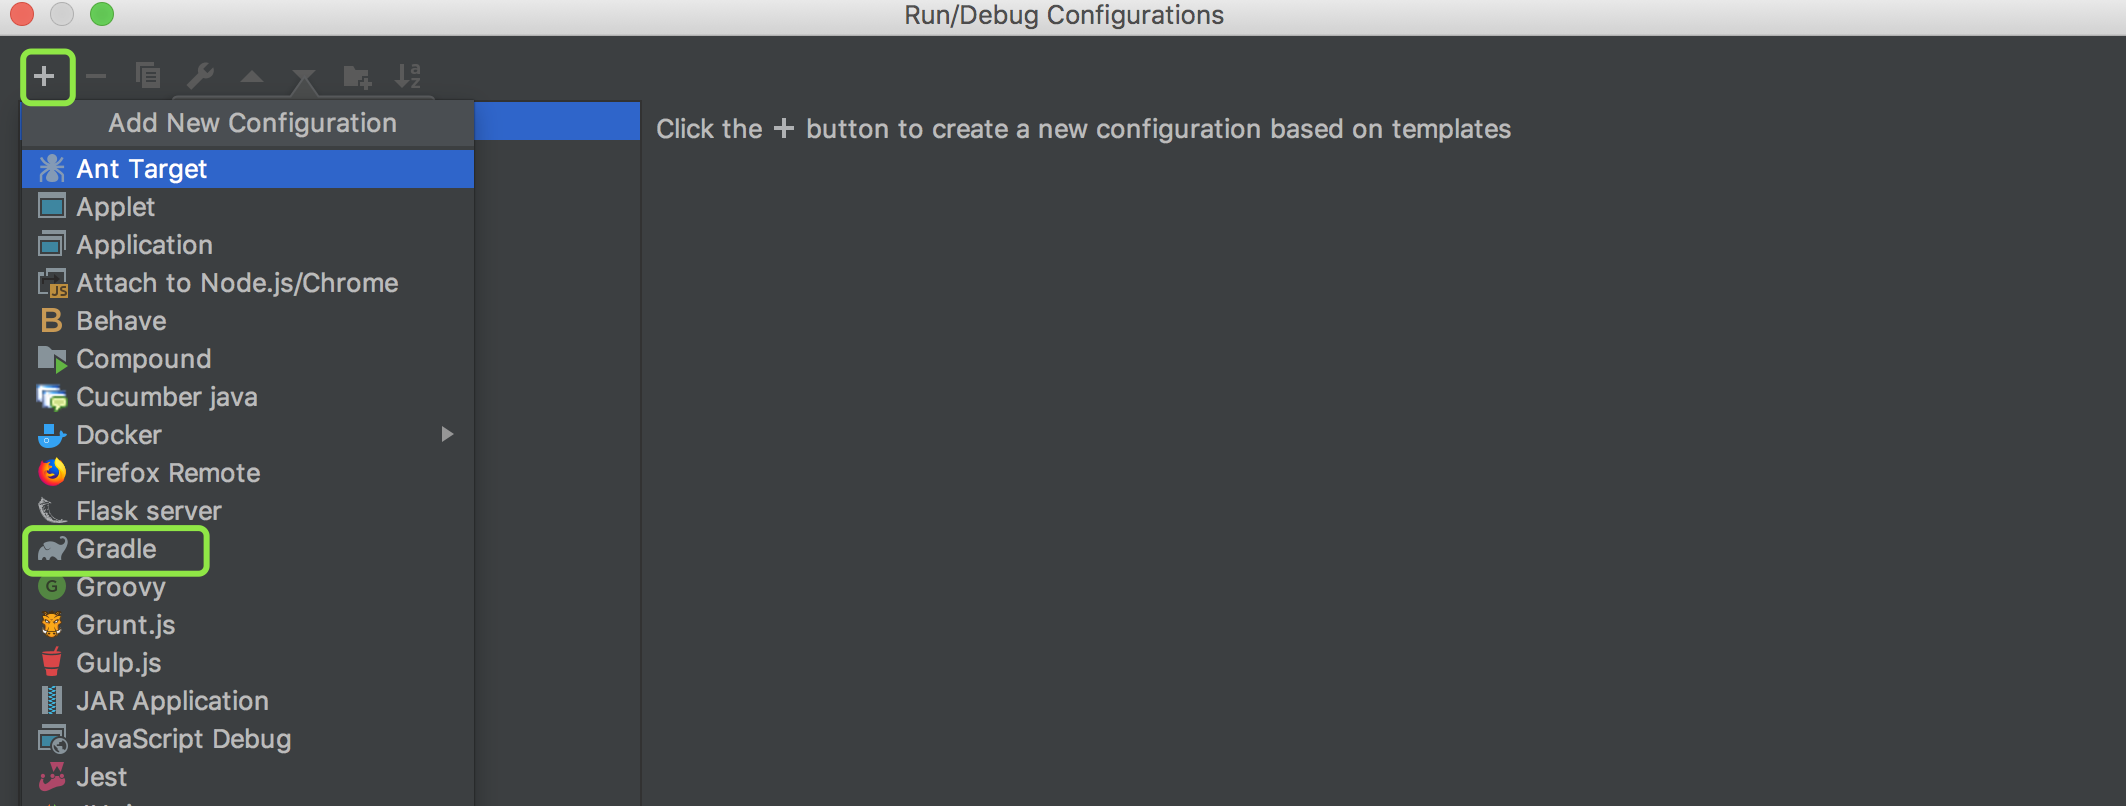
Task: Pick JavaScript Debug configuration
Action: 183,739
